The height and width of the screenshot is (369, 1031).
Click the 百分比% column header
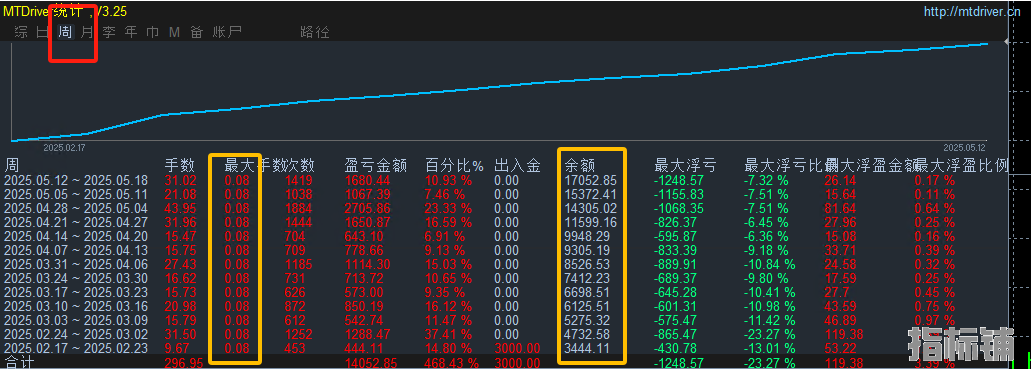click(x=454, y=165)
